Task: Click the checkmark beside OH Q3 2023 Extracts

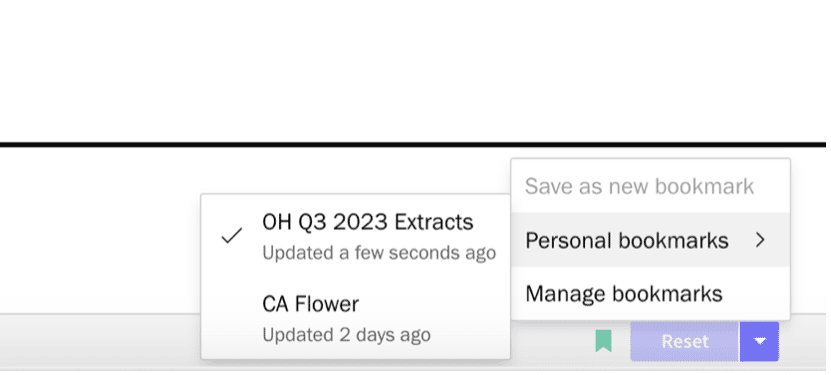Action: pos(232,235)
